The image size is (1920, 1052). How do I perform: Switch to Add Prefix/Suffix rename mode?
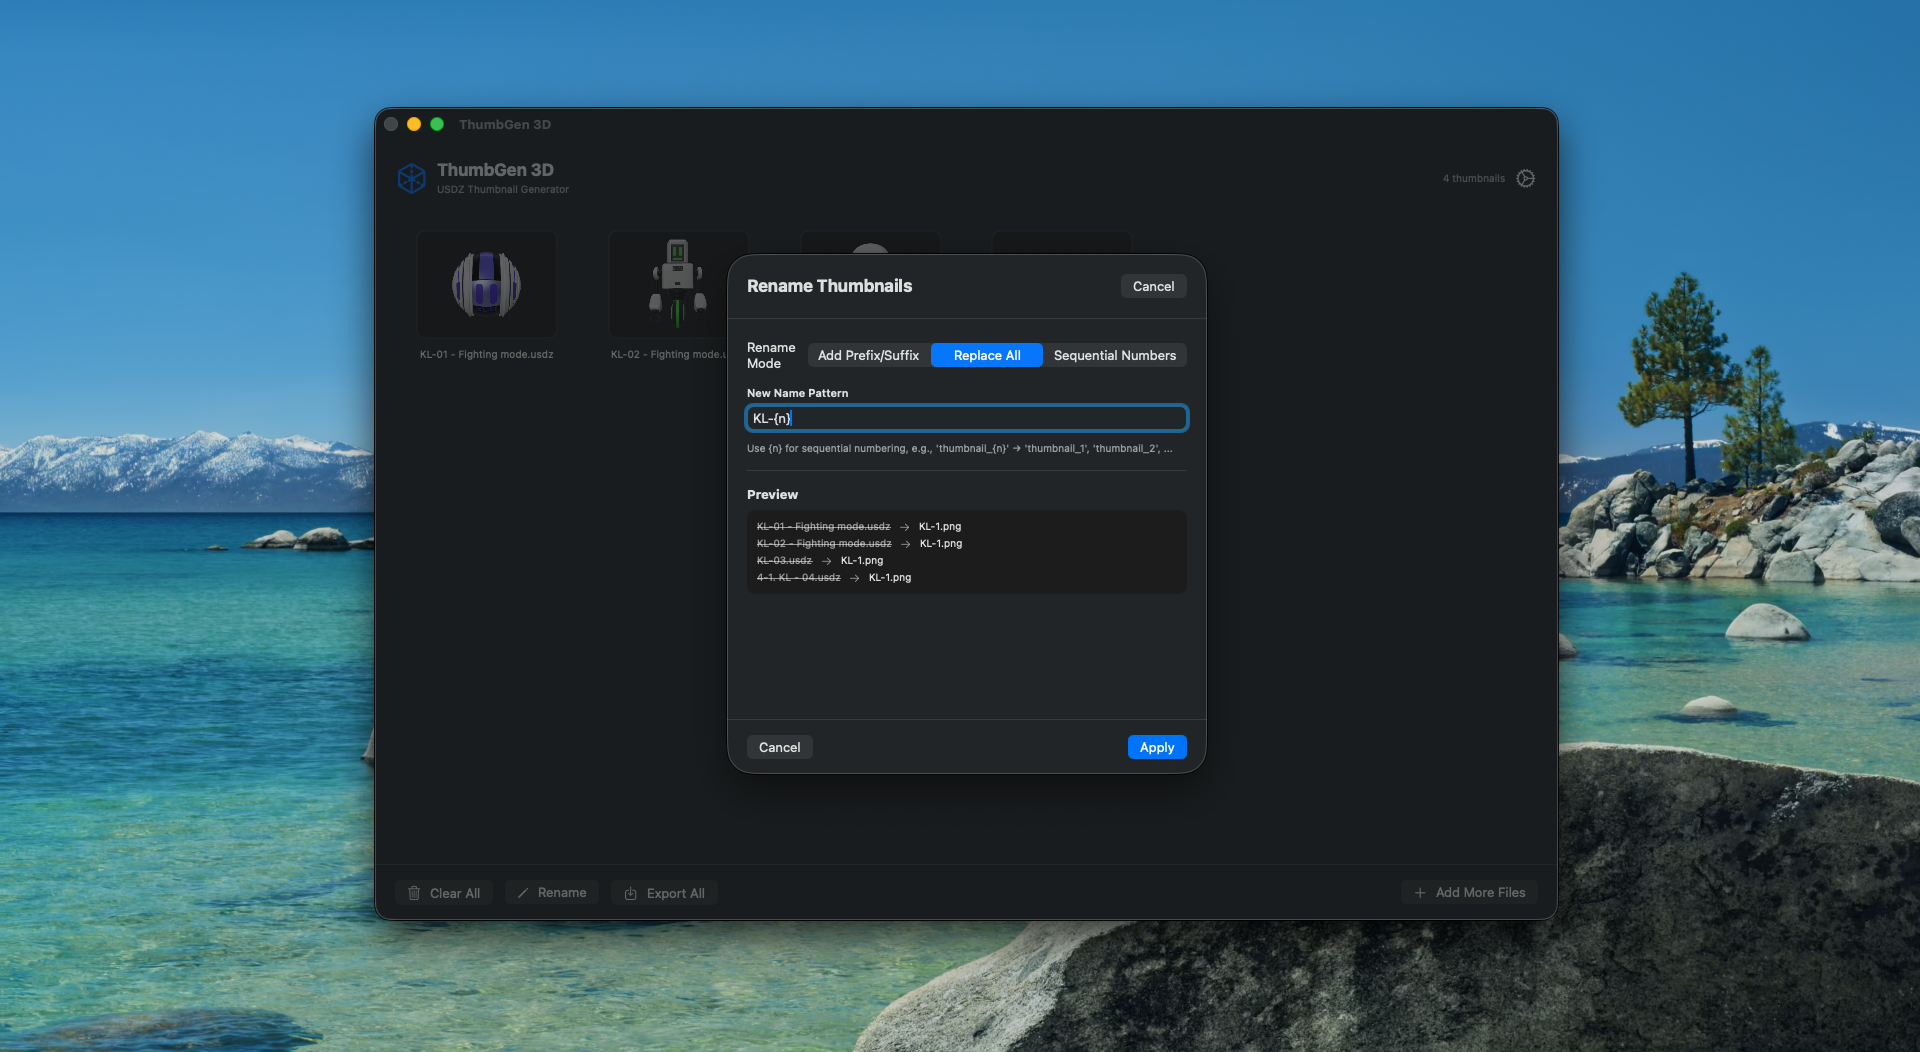(867, 355)
